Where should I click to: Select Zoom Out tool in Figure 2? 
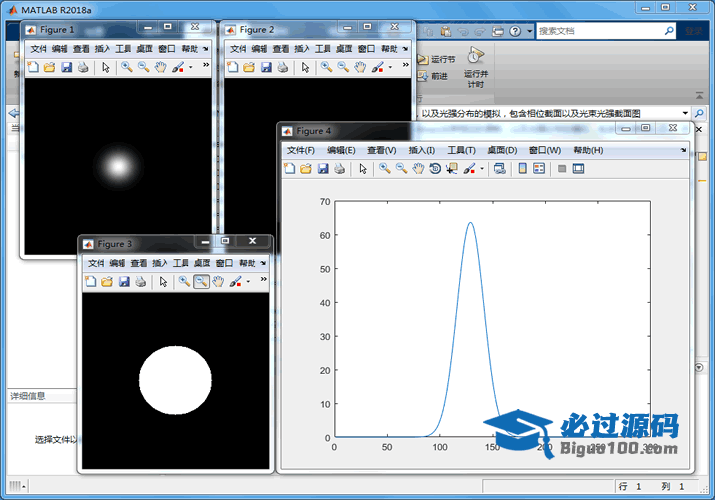[343, 67]
